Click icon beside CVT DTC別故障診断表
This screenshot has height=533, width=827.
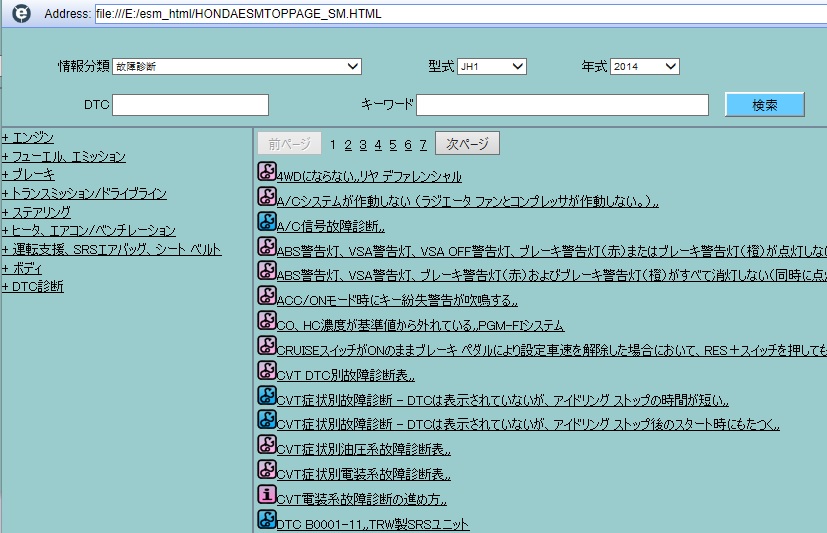[x=267, y=371]
